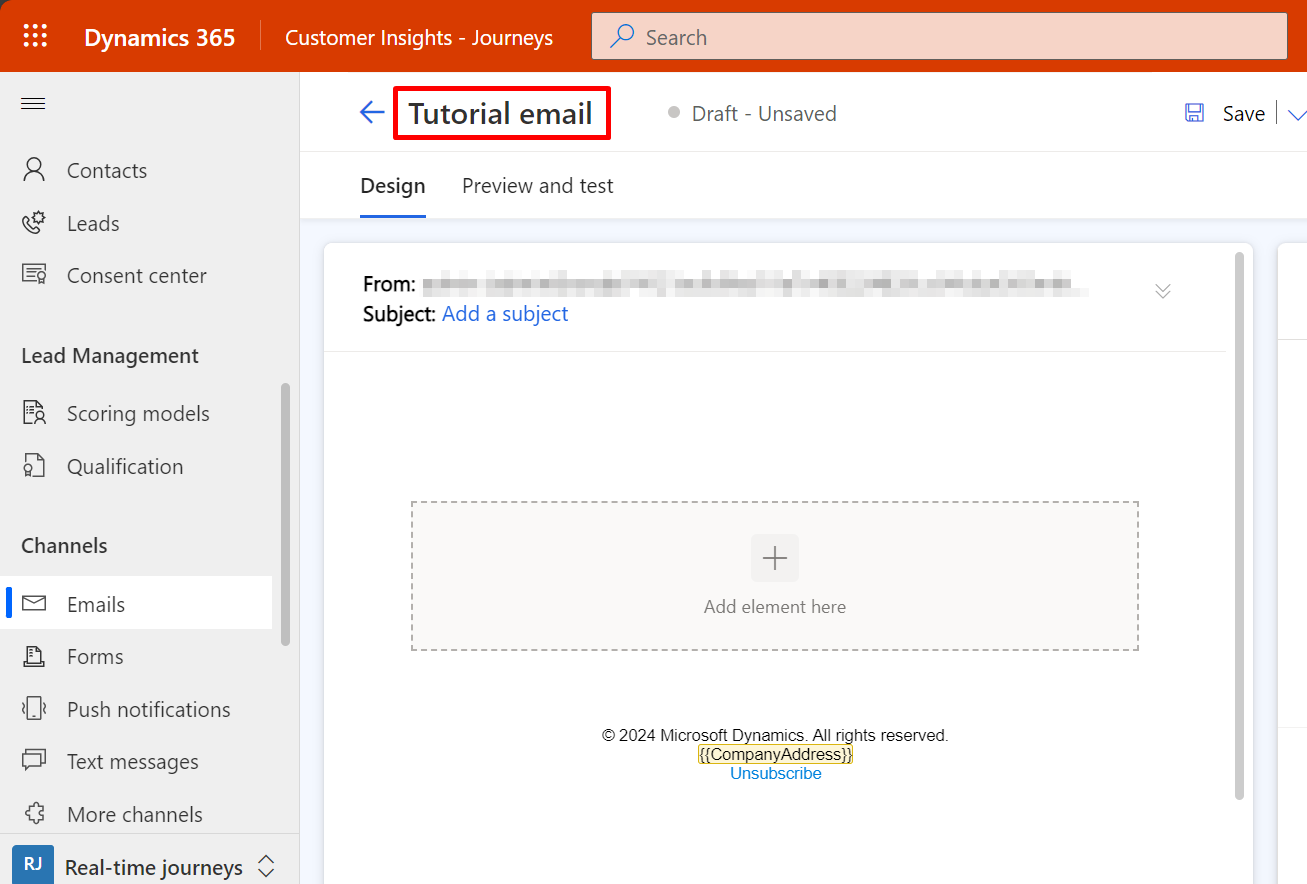Click the Save button label
Image resolution: width=1307 pixels, height=884 pixels.
click(1244, 114)
